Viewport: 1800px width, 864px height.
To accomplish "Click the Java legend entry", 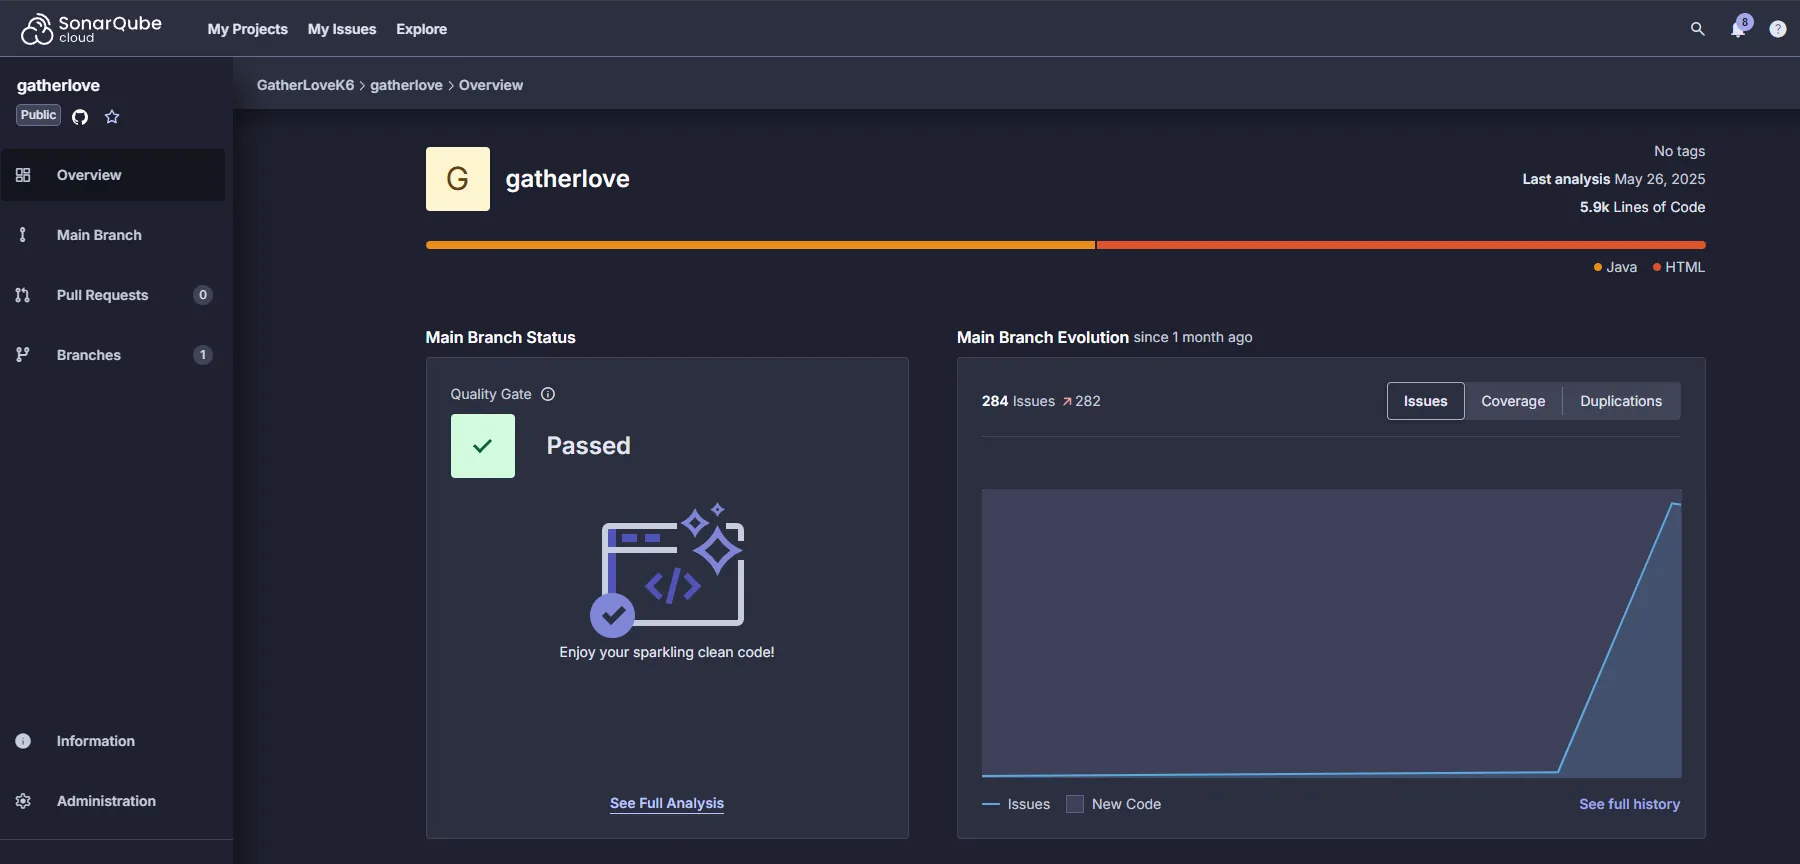I will click(x=1615, y=267).
